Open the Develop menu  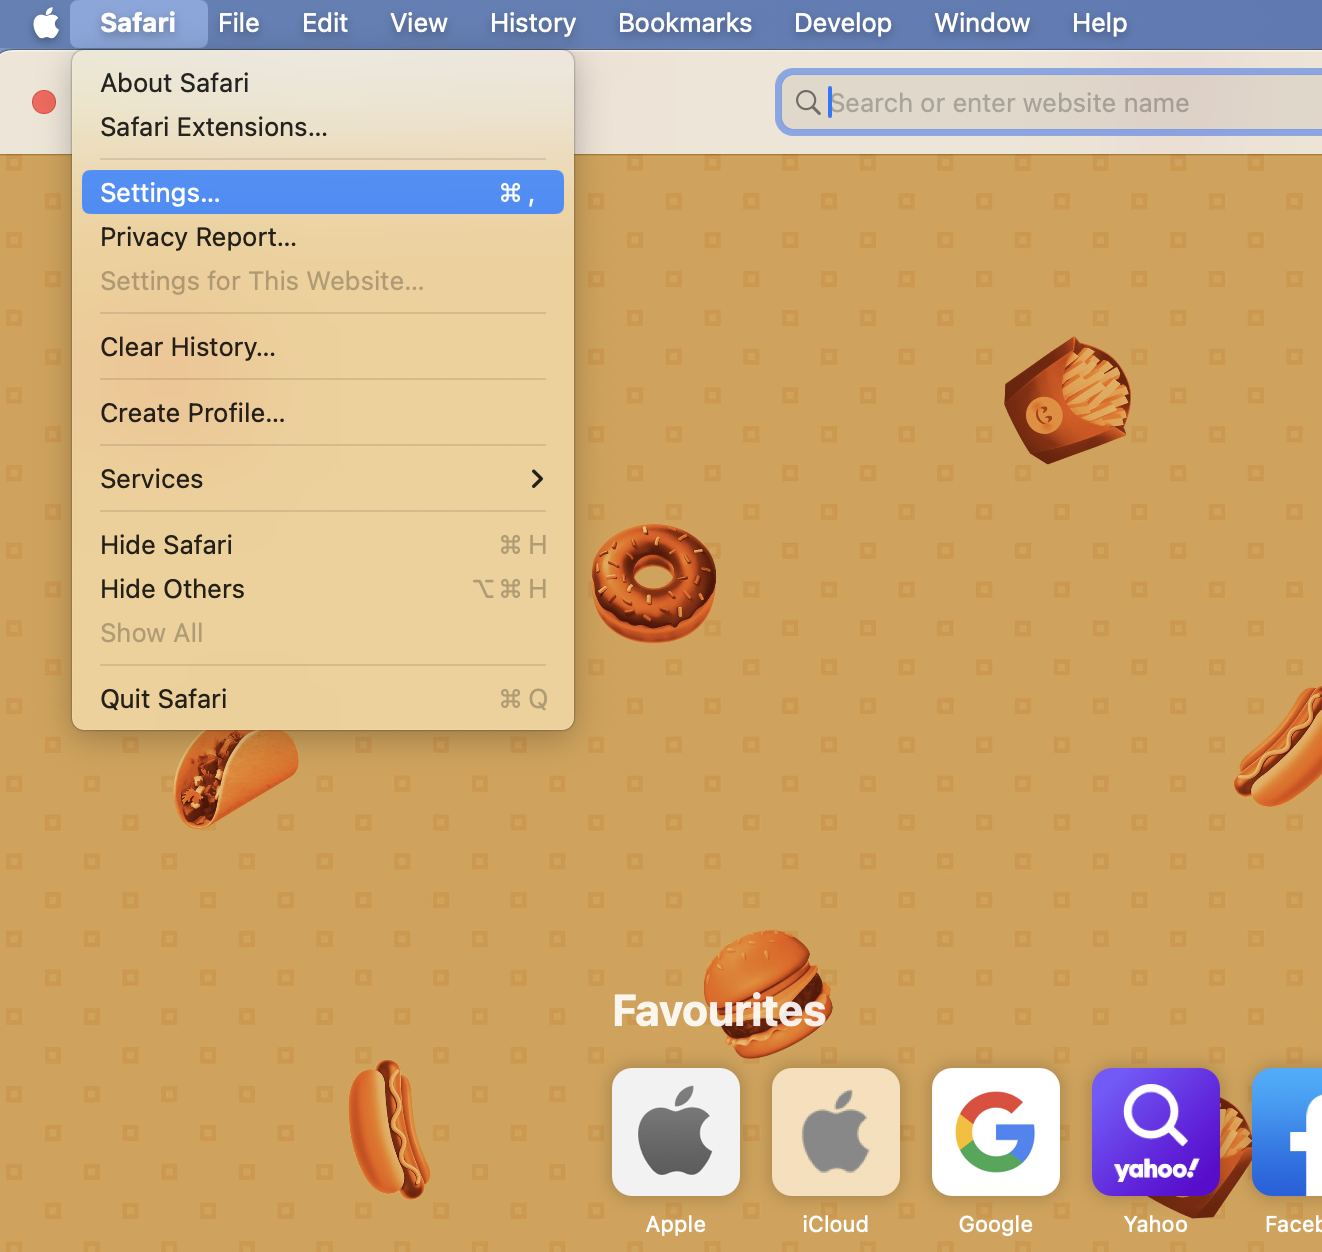[842, 22]
